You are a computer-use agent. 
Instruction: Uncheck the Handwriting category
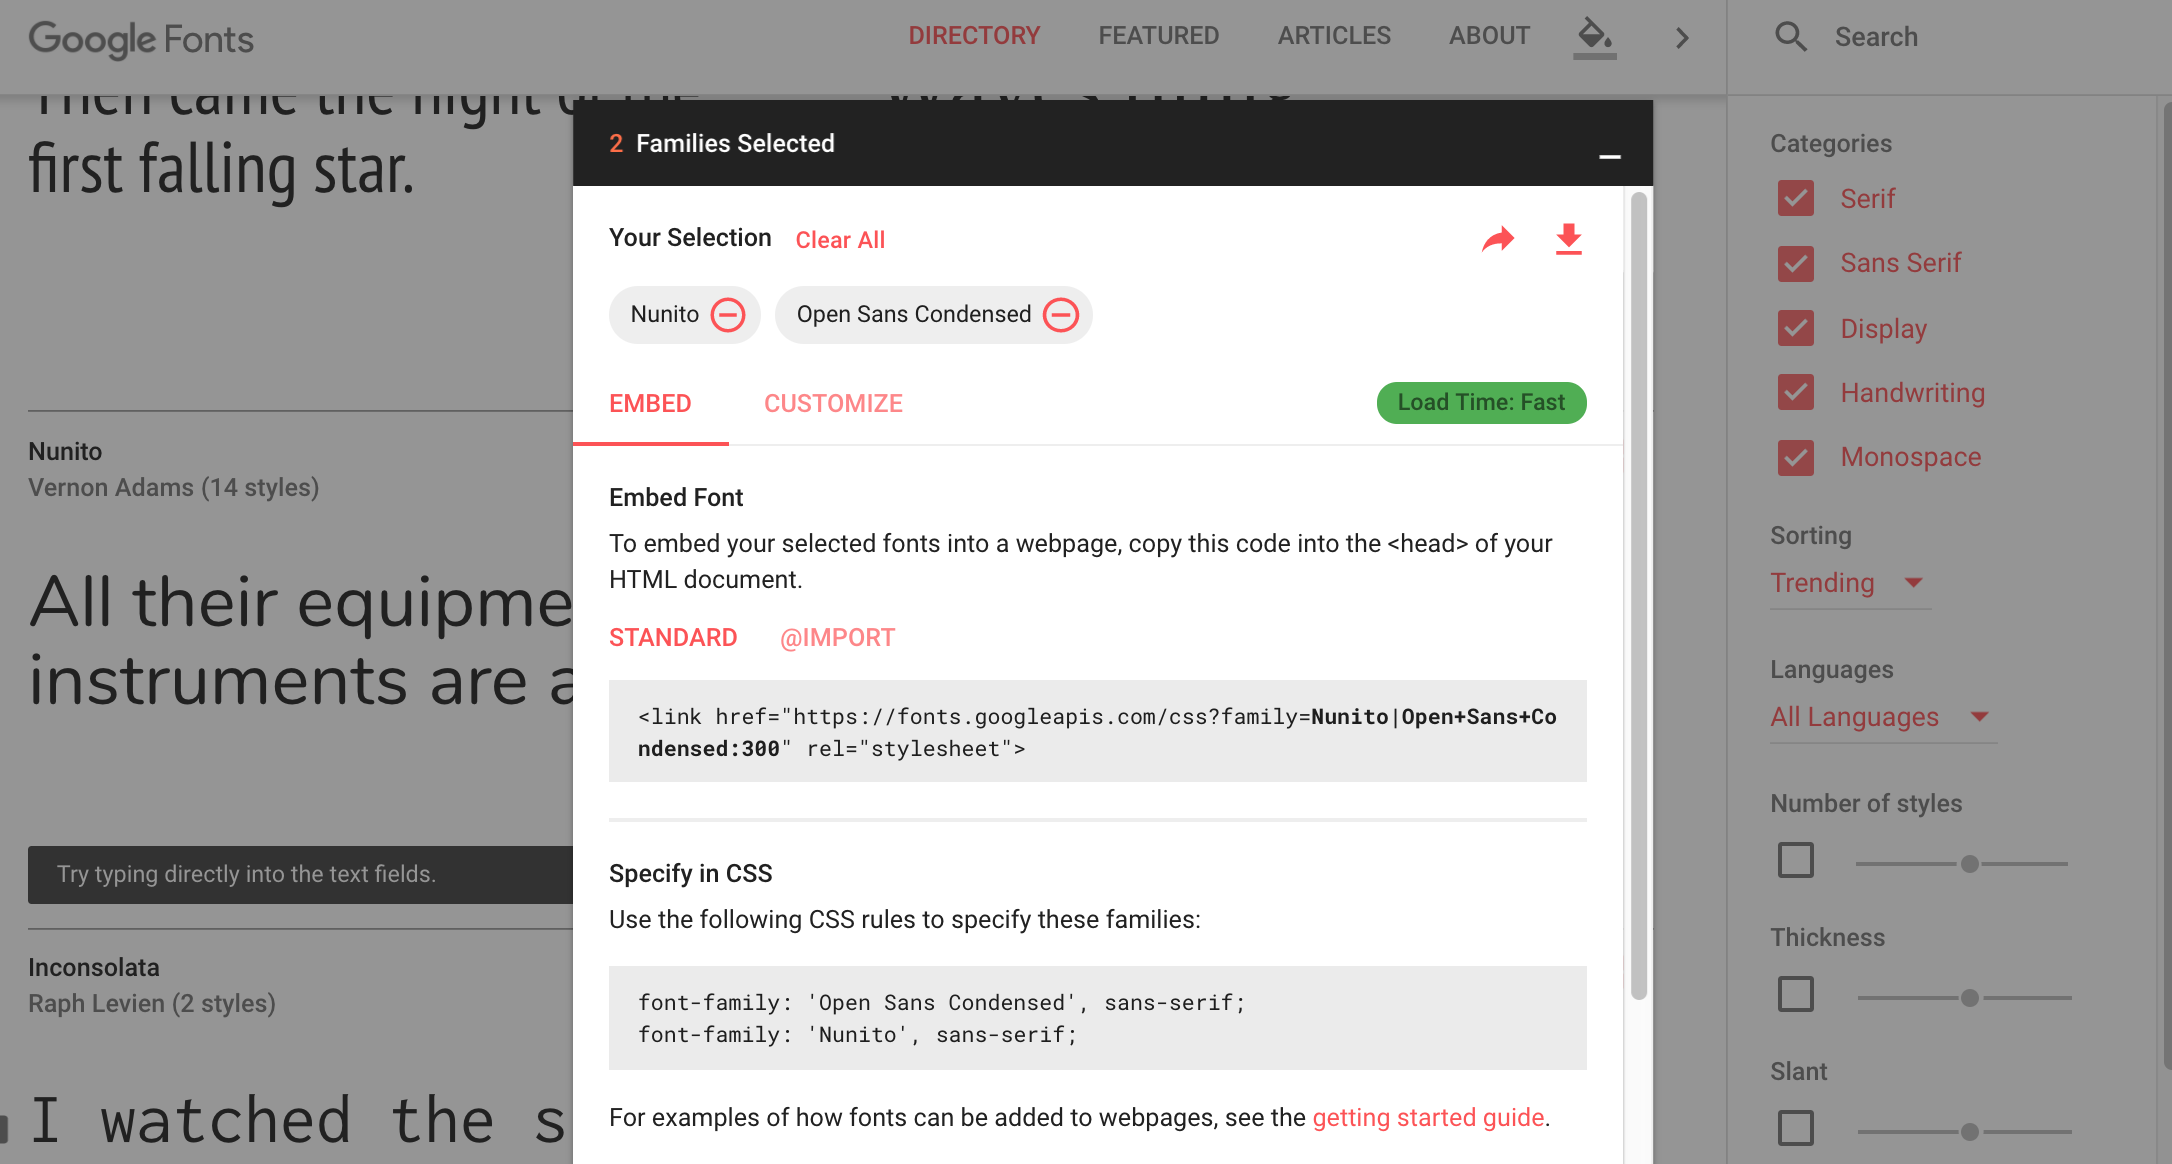click(x=1796, y=392)
